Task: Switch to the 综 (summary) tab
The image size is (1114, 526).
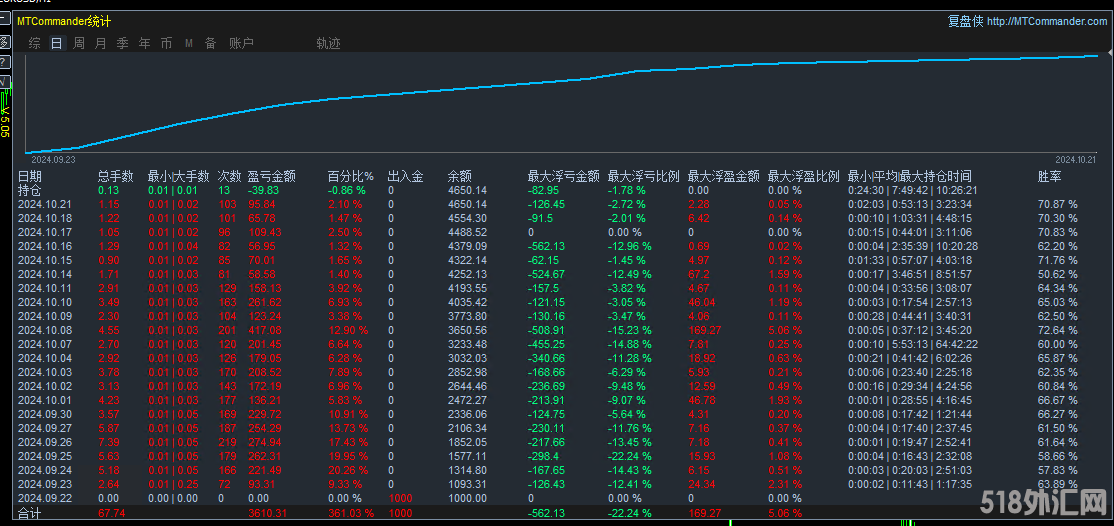Action: 35,43
